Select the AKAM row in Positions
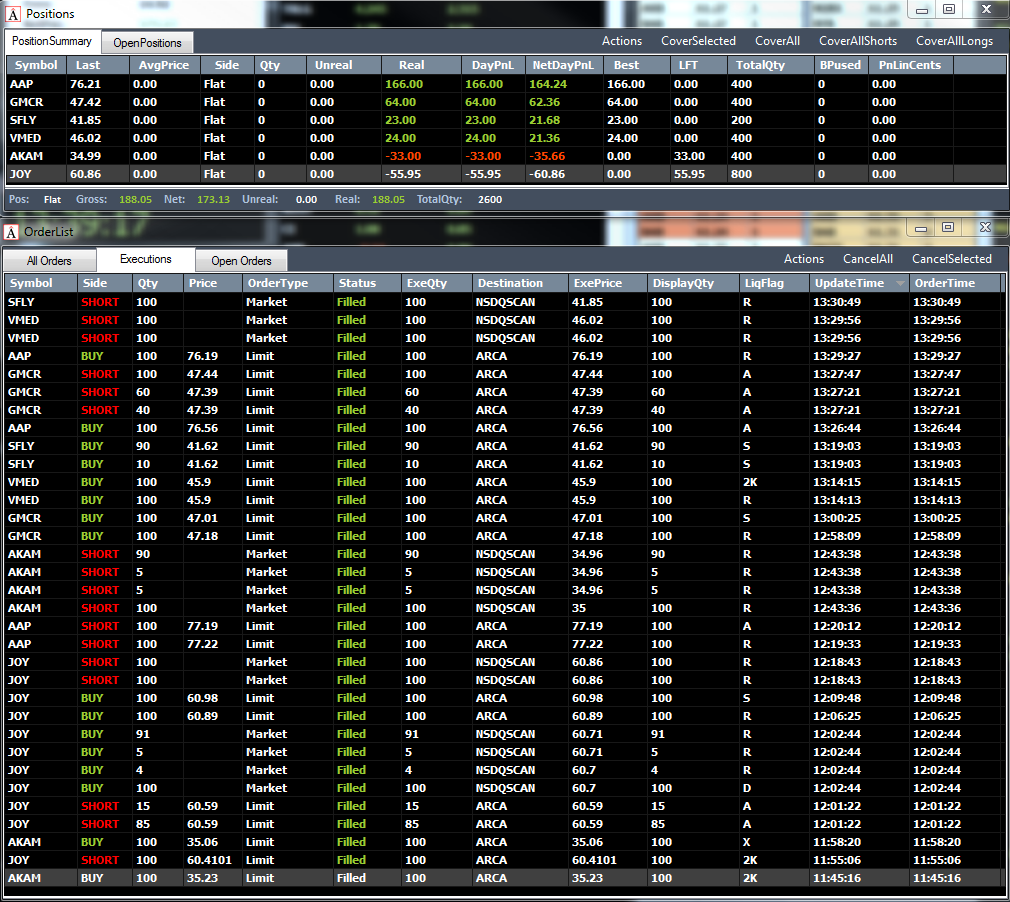 click(x=506, y=157)
